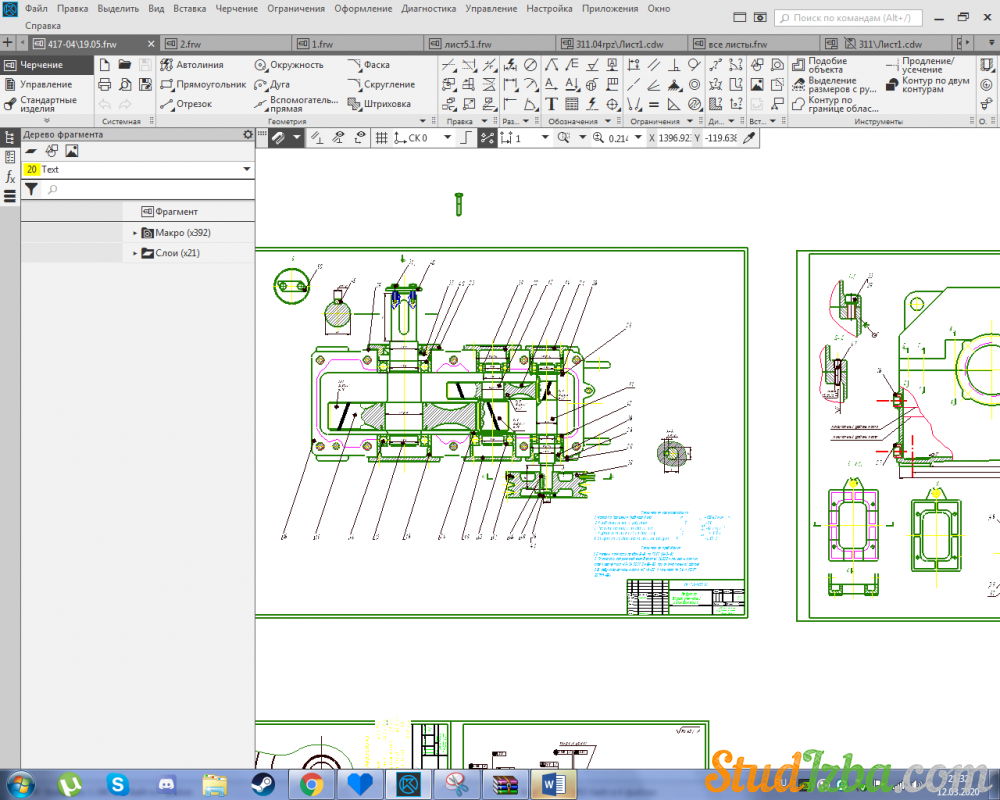Click the filter funnel icon in tree panel

coord(31,189)
